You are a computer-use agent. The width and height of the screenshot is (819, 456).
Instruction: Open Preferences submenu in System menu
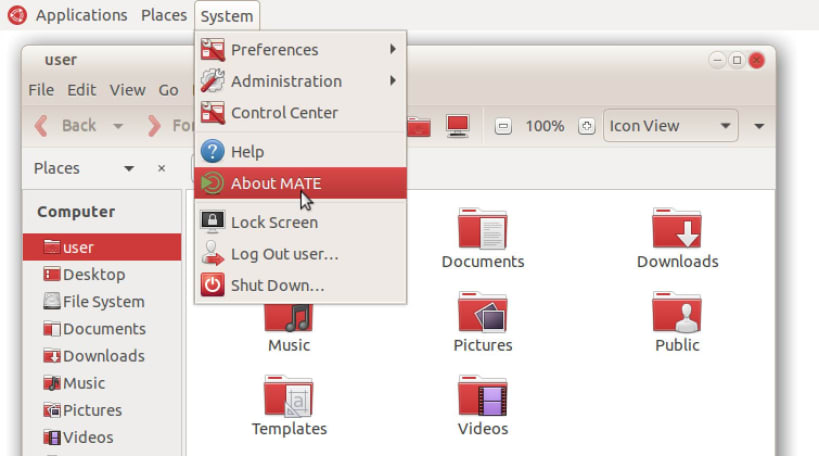click(300, 50)
